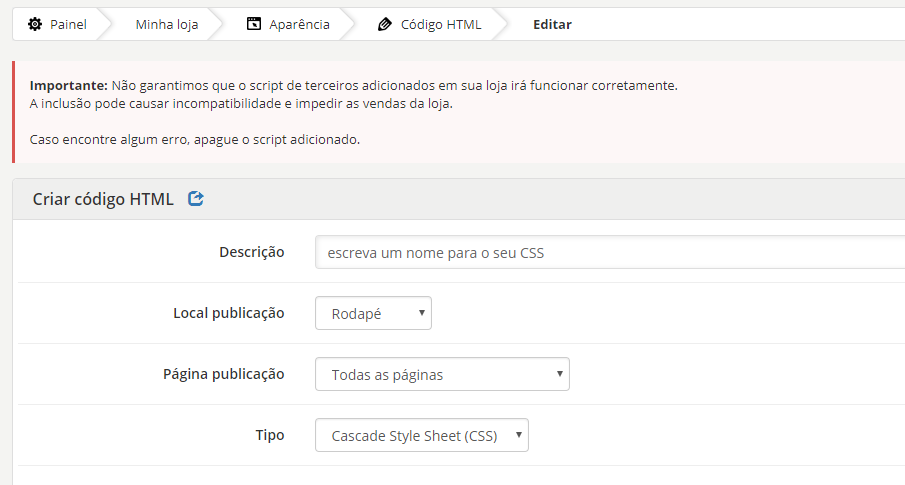Click the window icon beside Aparência
This screenshot has height=485, width=905.
click(x=254, y=24)
